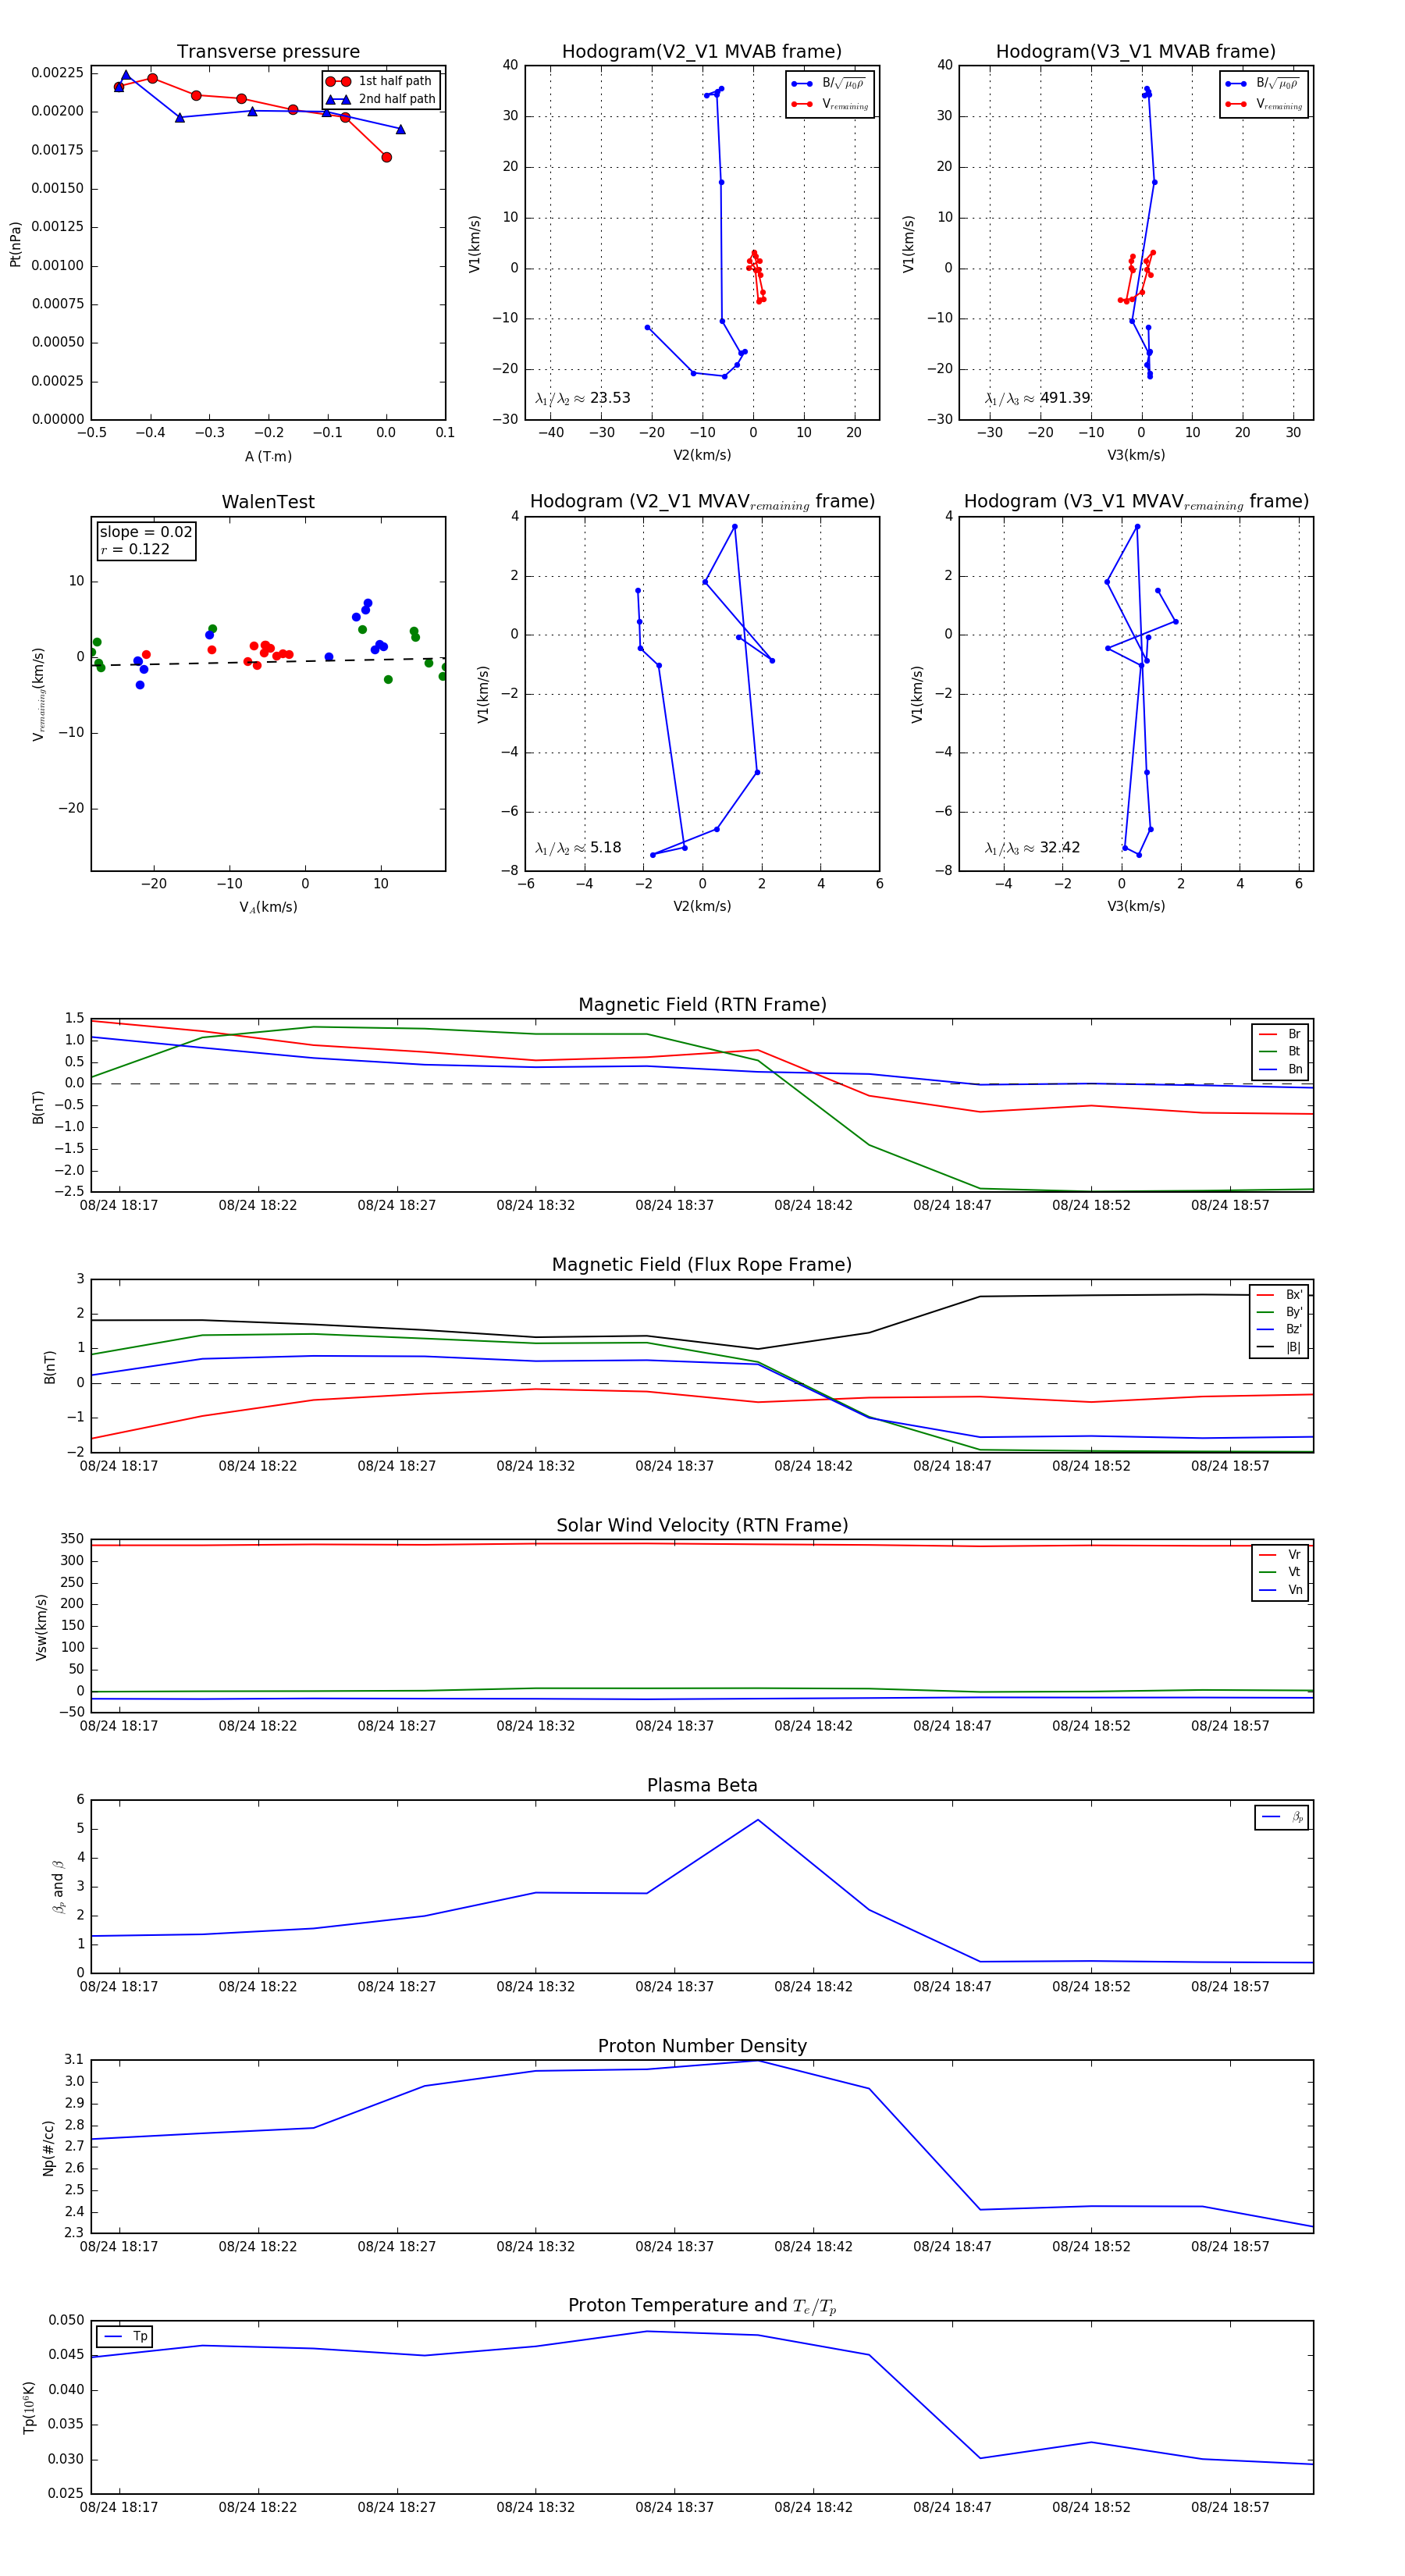Click the Bz' legend entry
This screenshot has width=1405, height=2576.
tap(1279, 1329)
